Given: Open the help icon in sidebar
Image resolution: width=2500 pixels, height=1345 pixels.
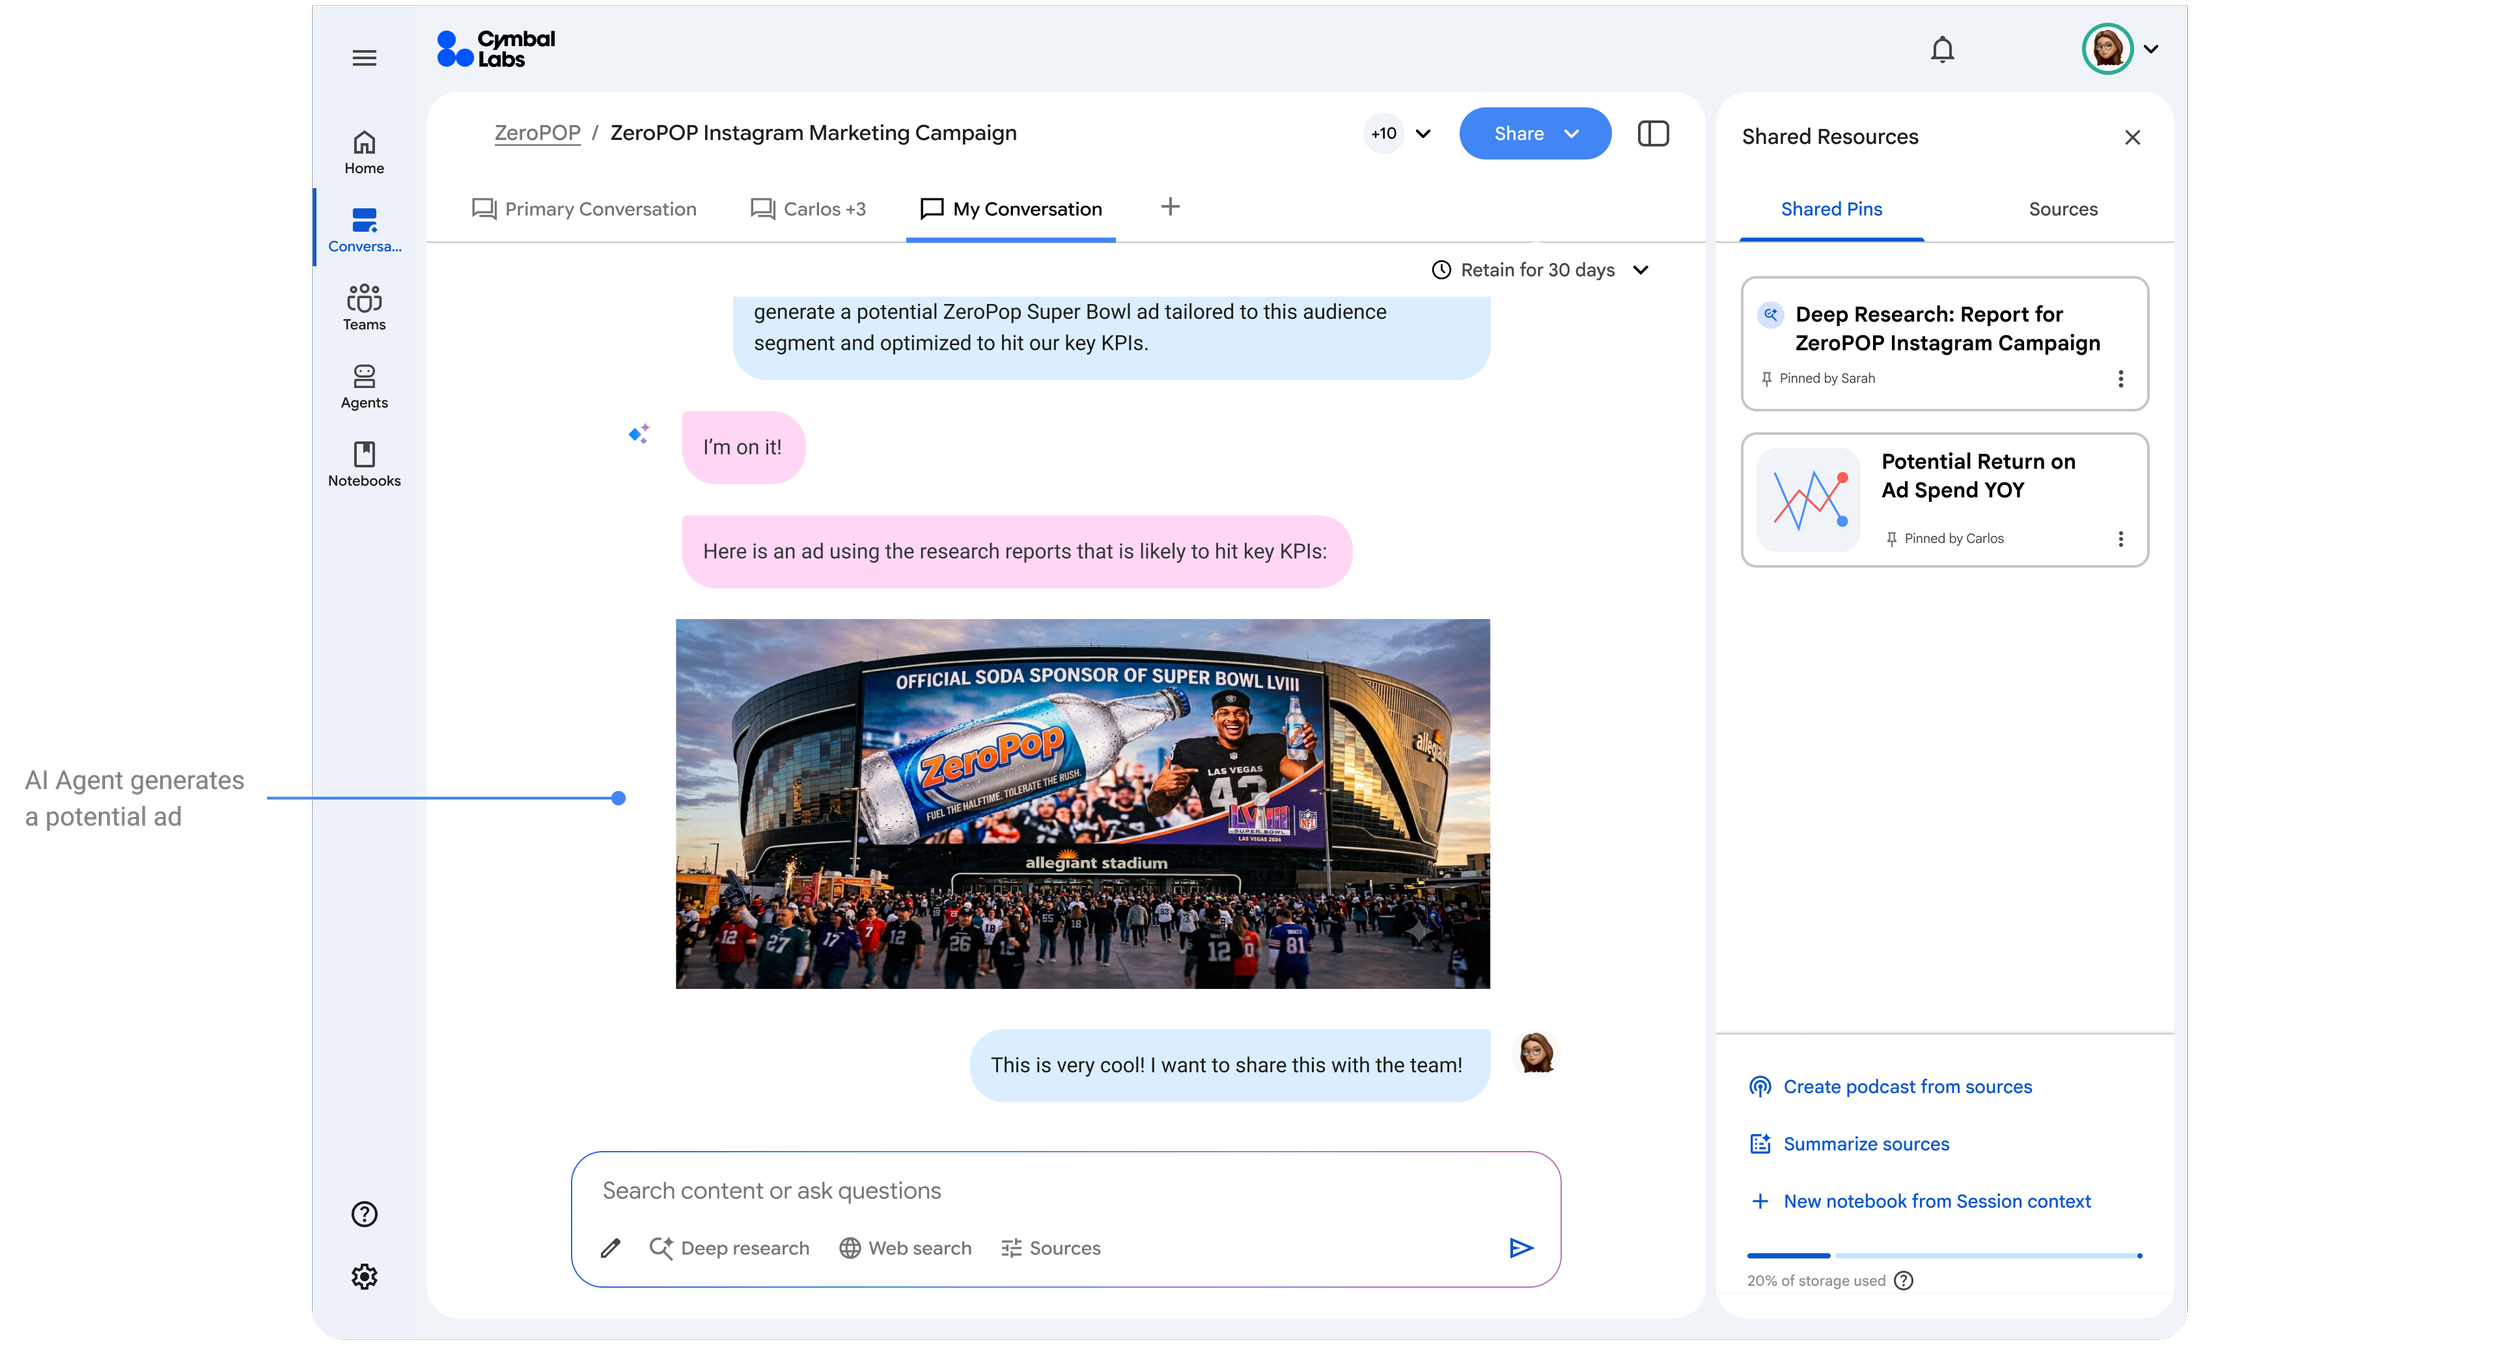Looking at the screenshot, I should click(364, 1214).
